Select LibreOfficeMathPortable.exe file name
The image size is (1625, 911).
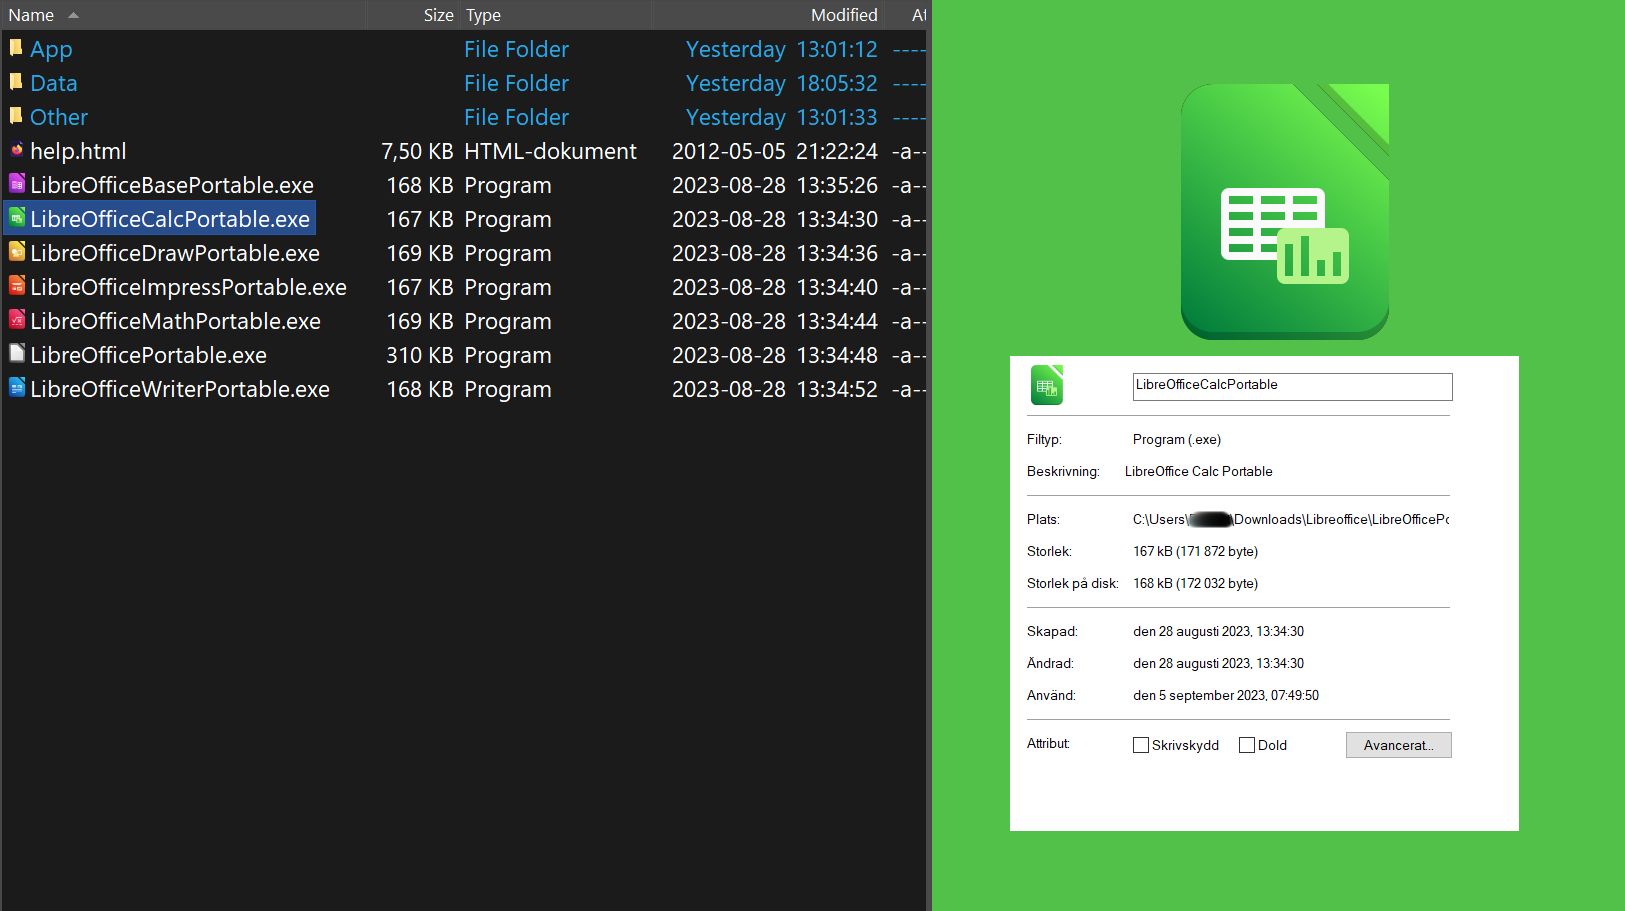175,321
